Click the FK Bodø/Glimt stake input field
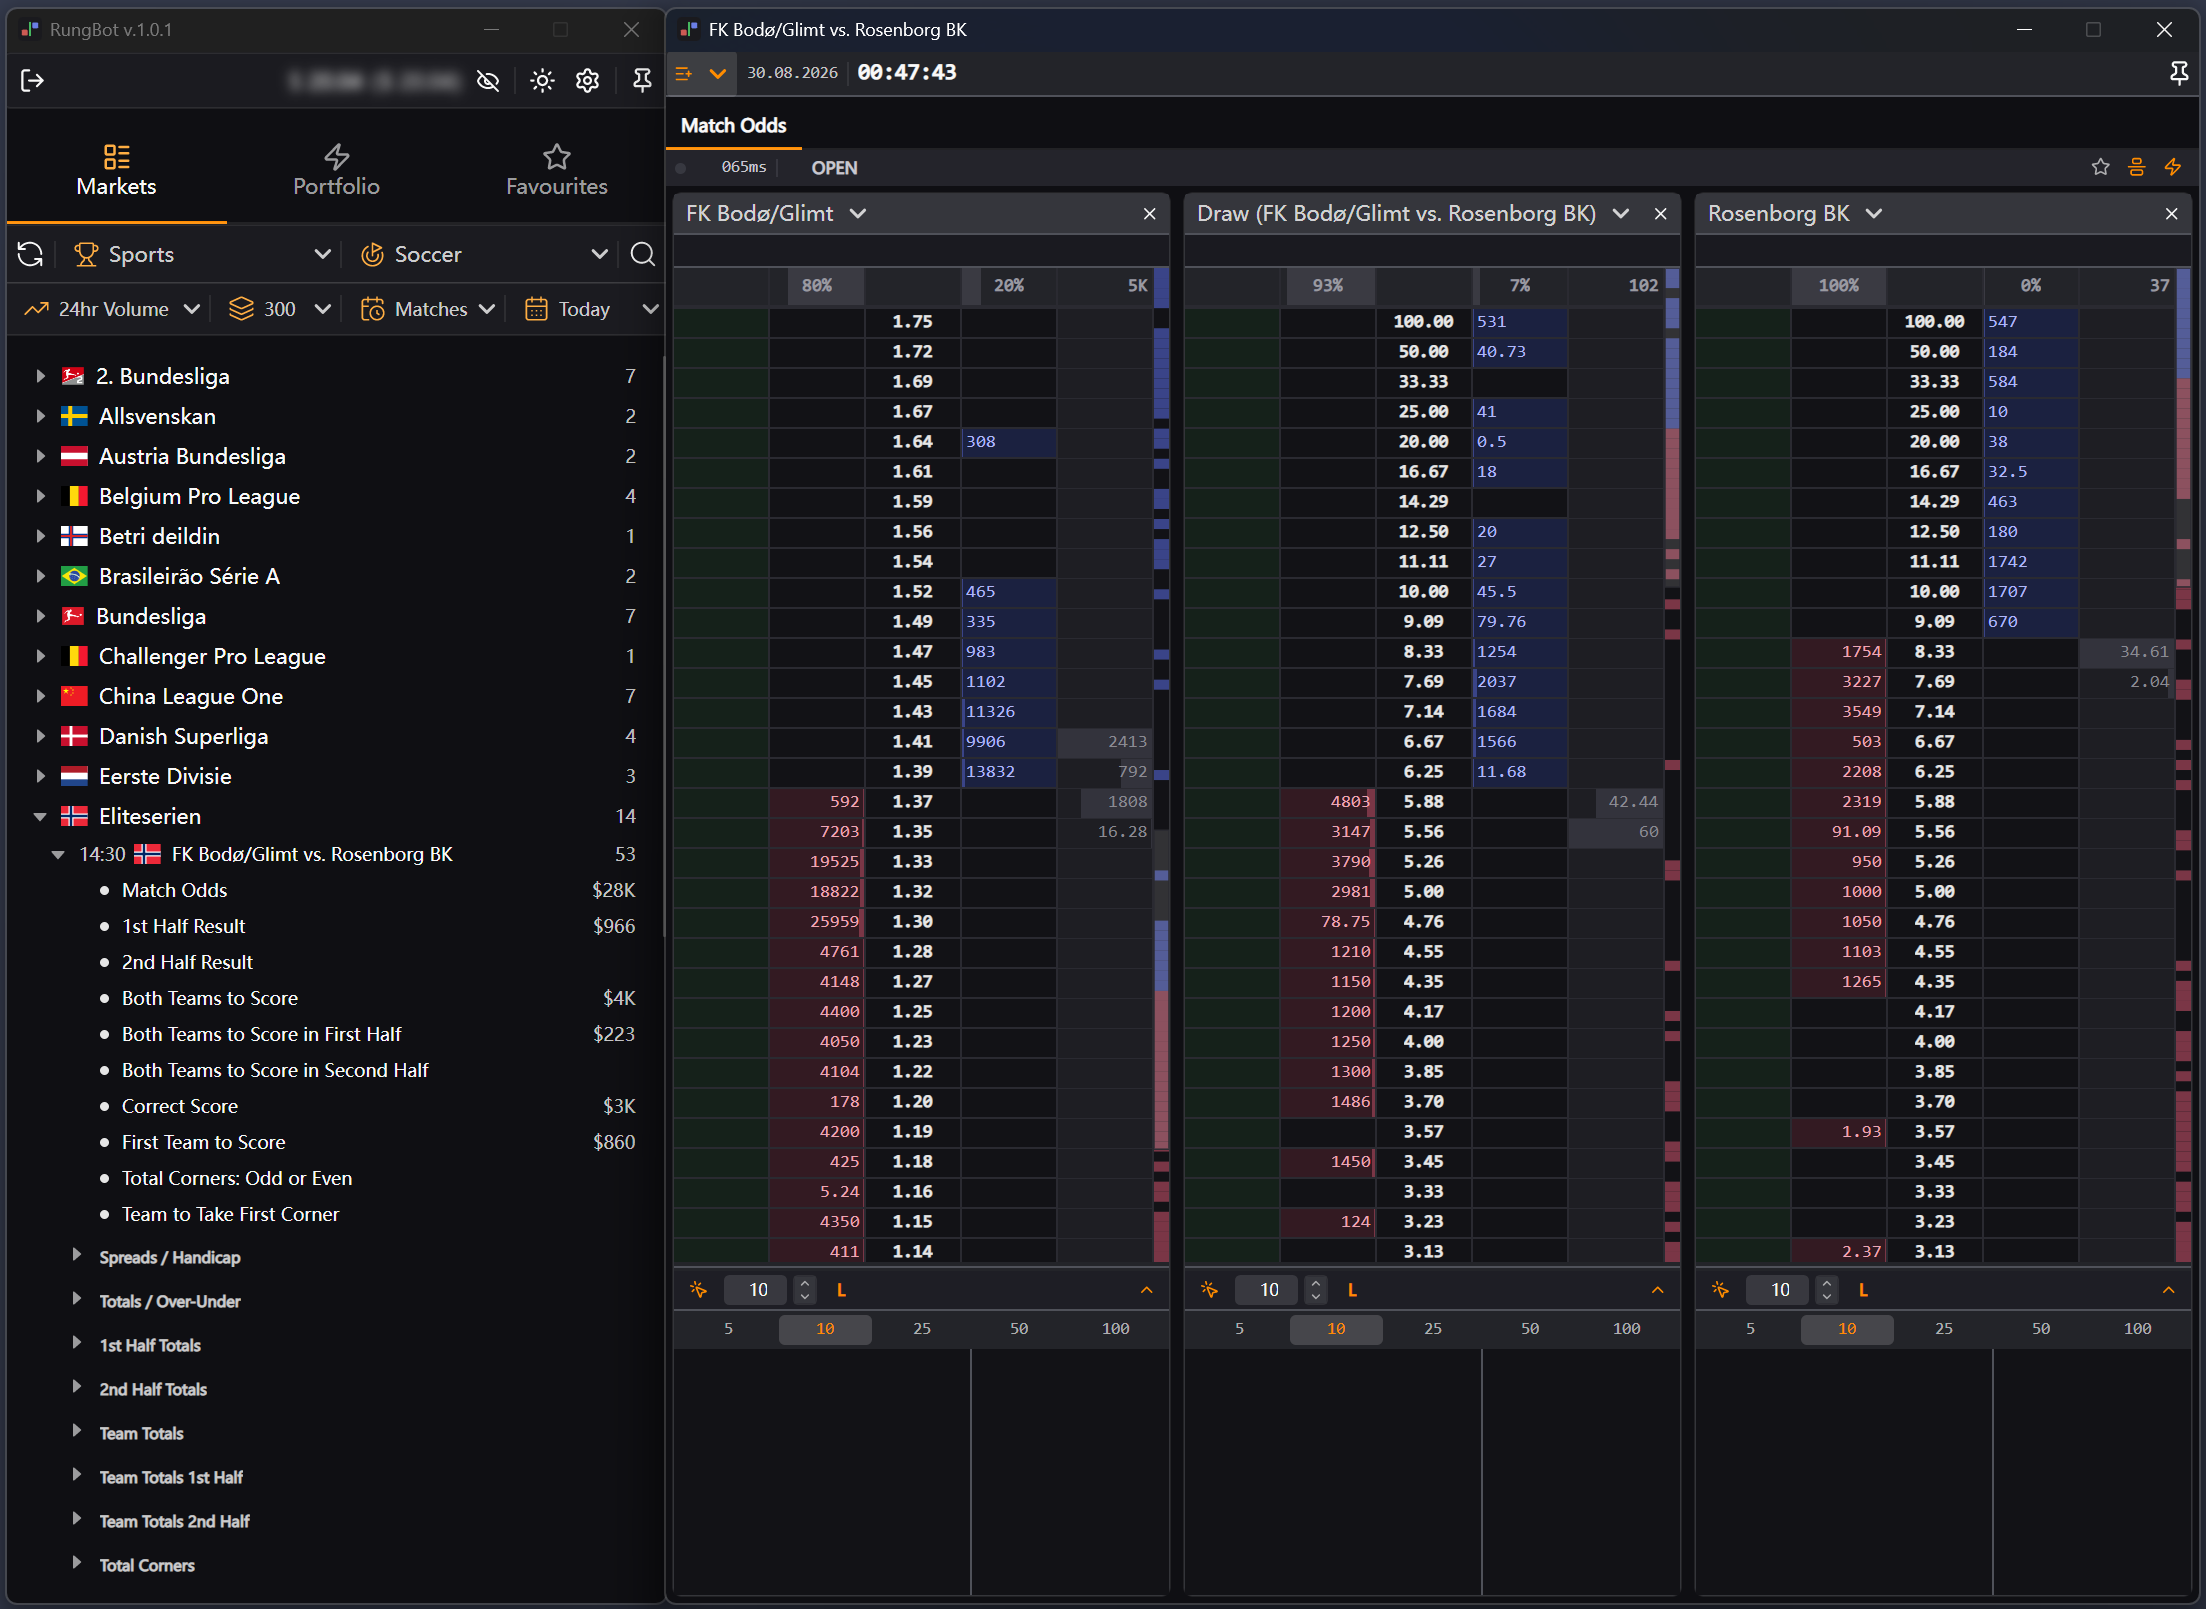2206x1609 pixels. pos(757,1290)
